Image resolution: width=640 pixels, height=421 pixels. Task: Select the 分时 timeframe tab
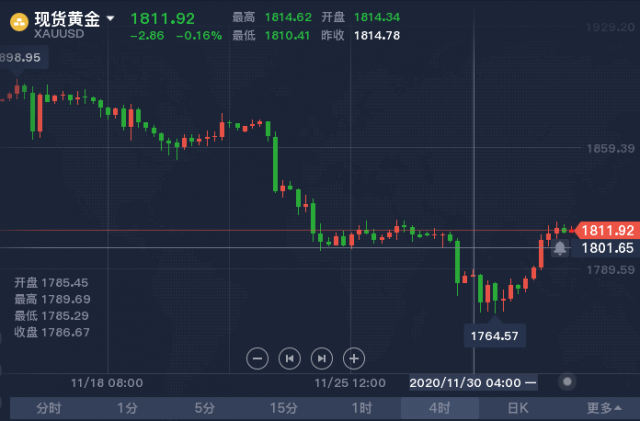point(49,408)
